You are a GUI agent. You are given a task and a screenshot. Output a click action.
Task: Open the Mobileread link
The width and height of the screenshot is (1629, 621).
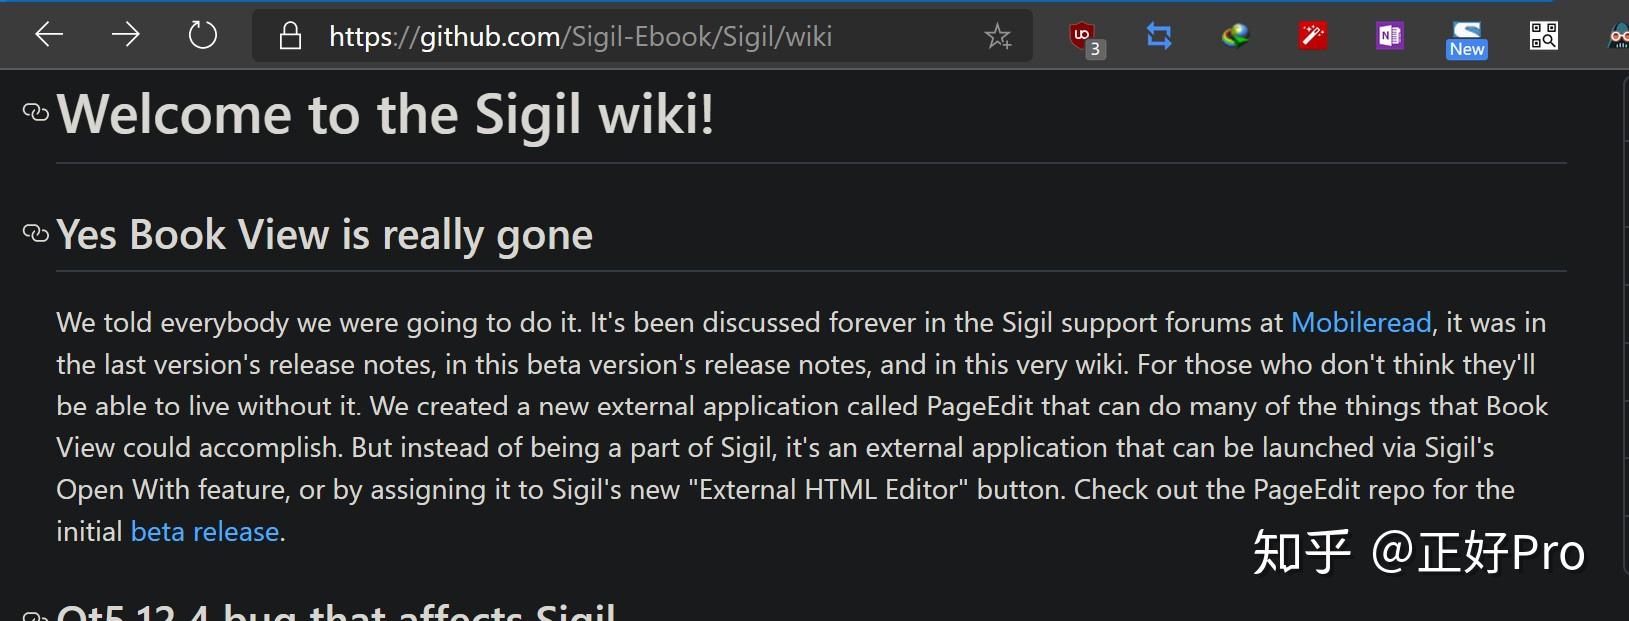1361,322
